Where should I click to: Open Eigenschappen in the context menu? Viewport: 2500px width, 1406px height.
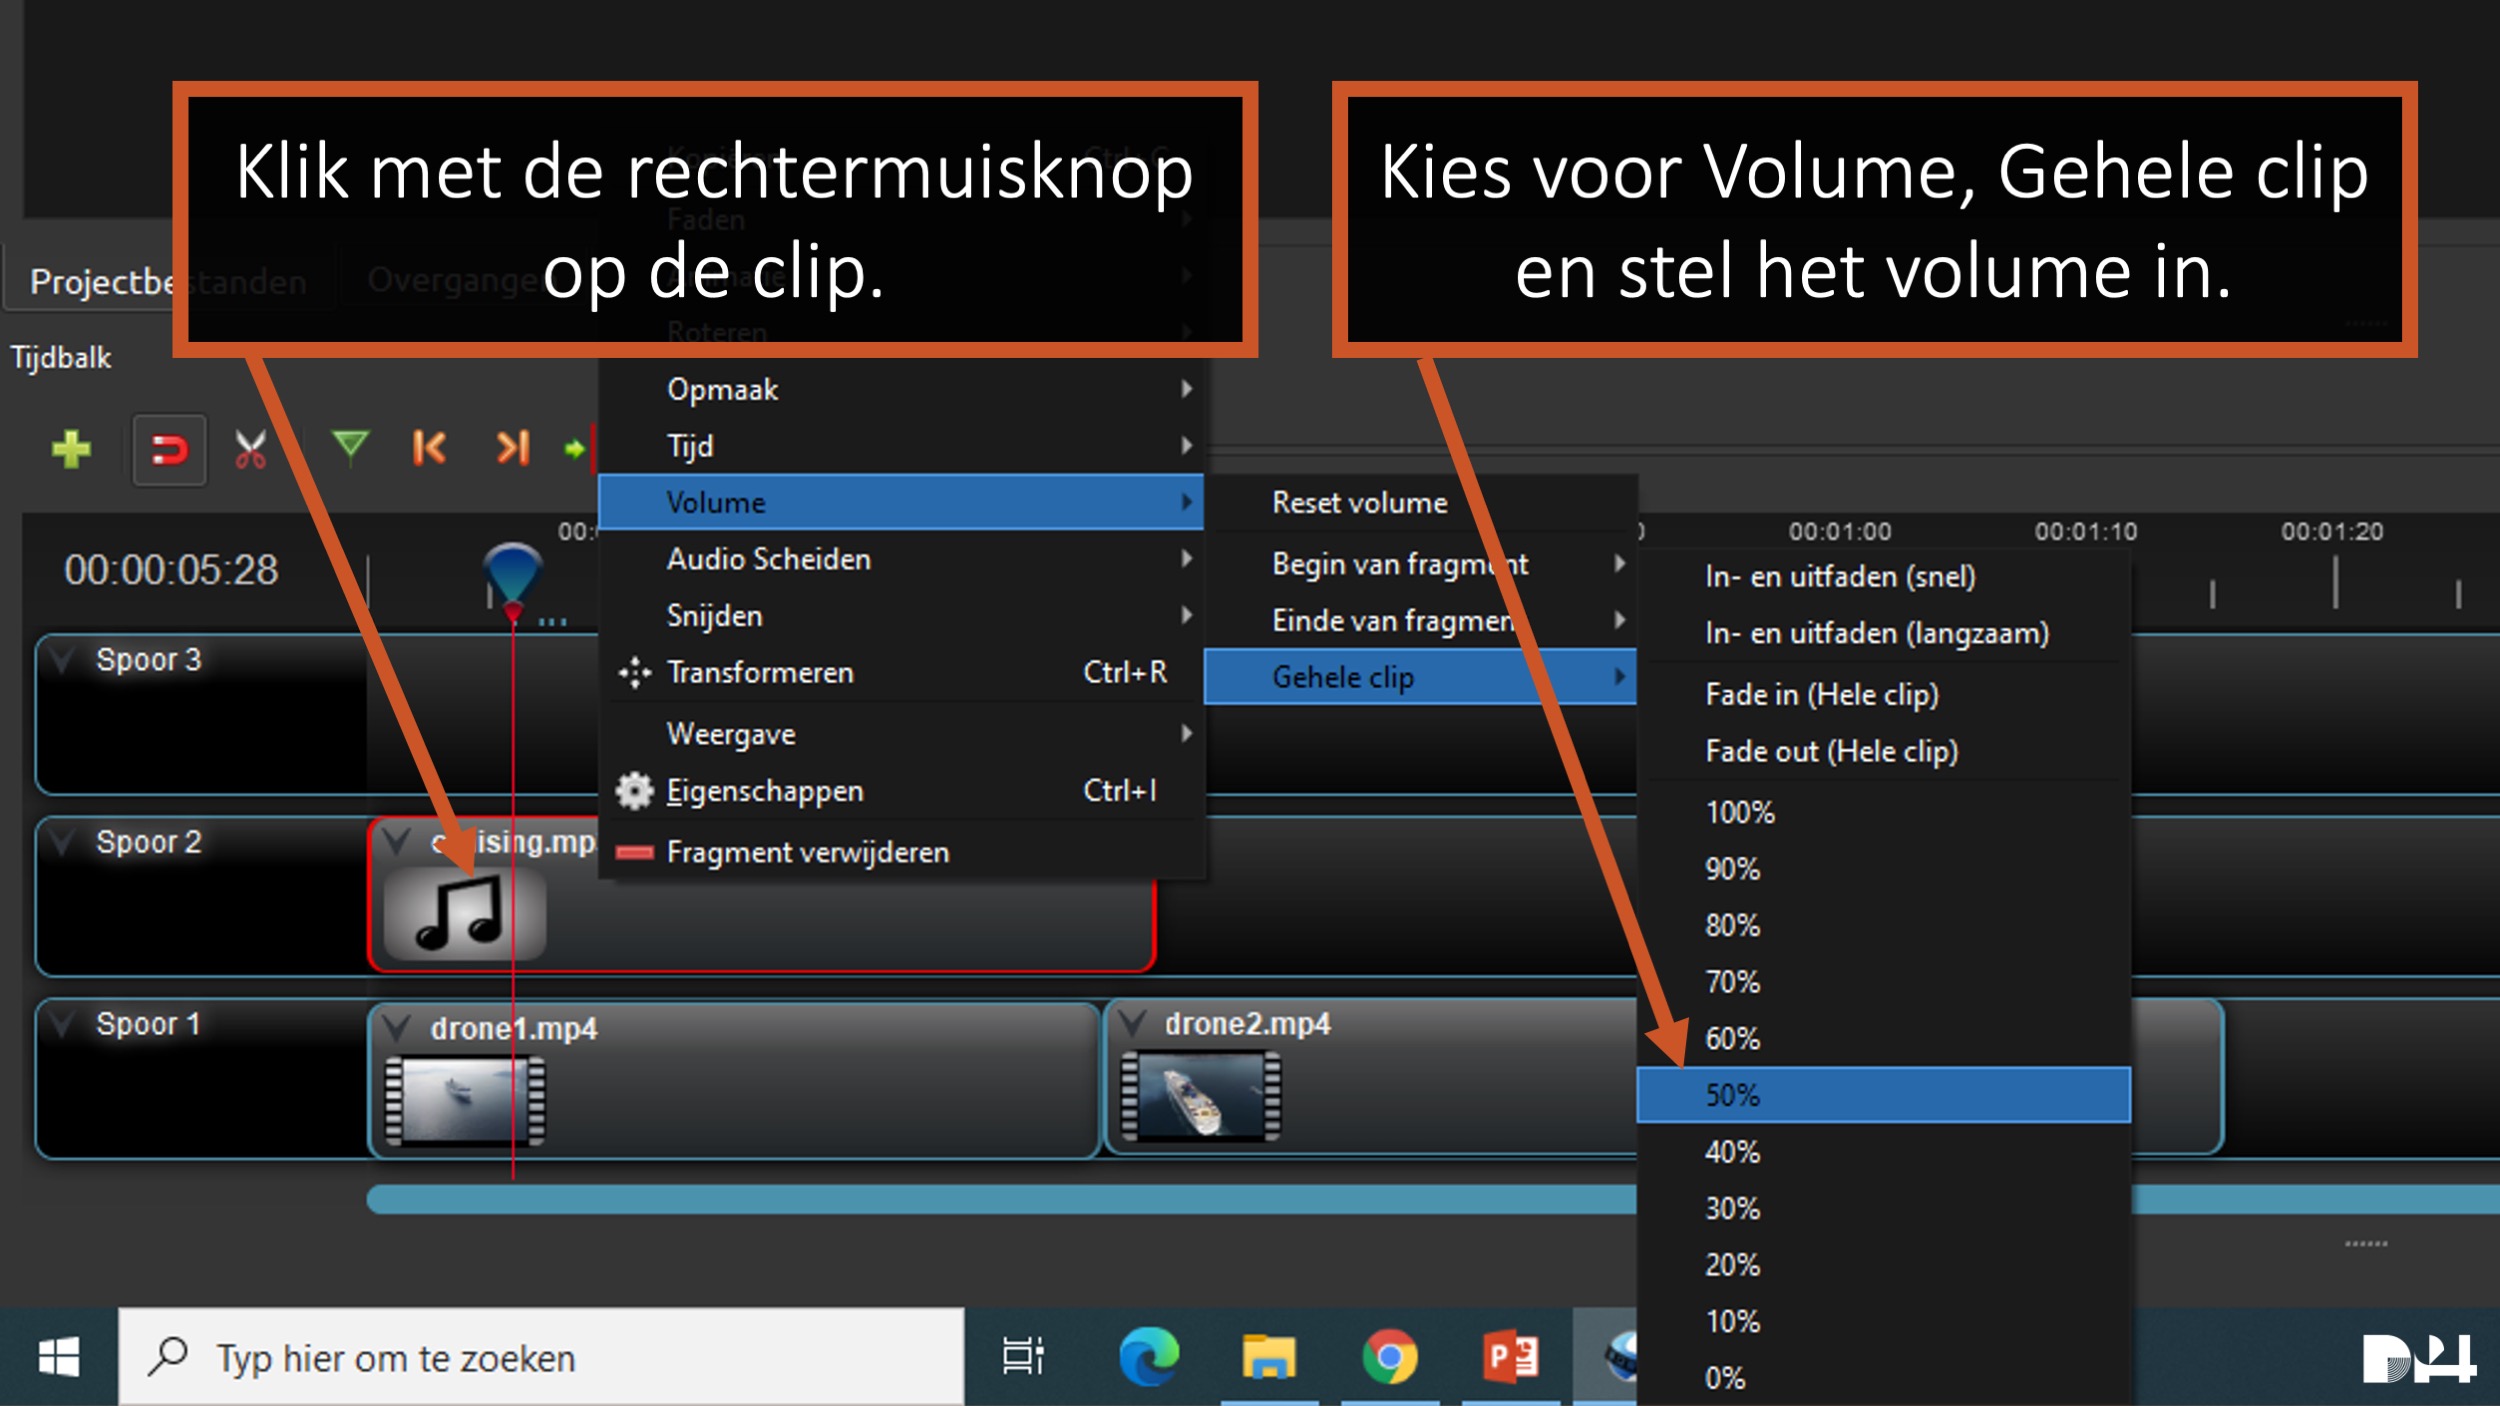(x=765, y=791)
